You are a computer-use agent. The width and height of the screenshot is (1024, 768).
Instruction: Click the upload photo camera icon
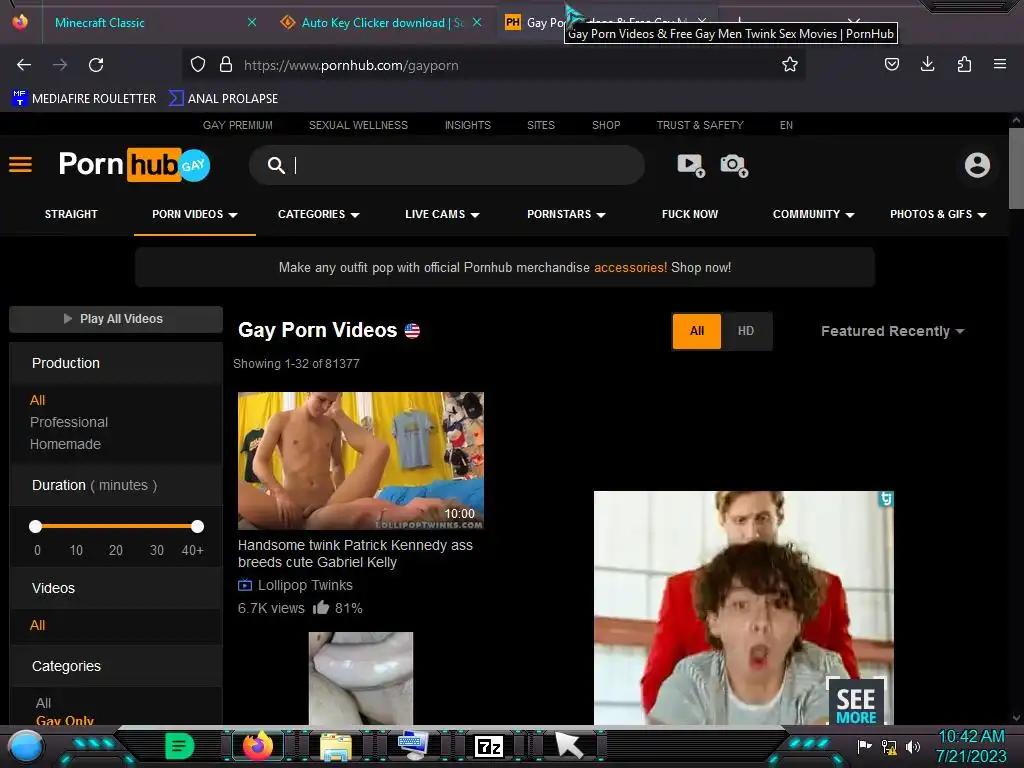click(x=733, y=165)
